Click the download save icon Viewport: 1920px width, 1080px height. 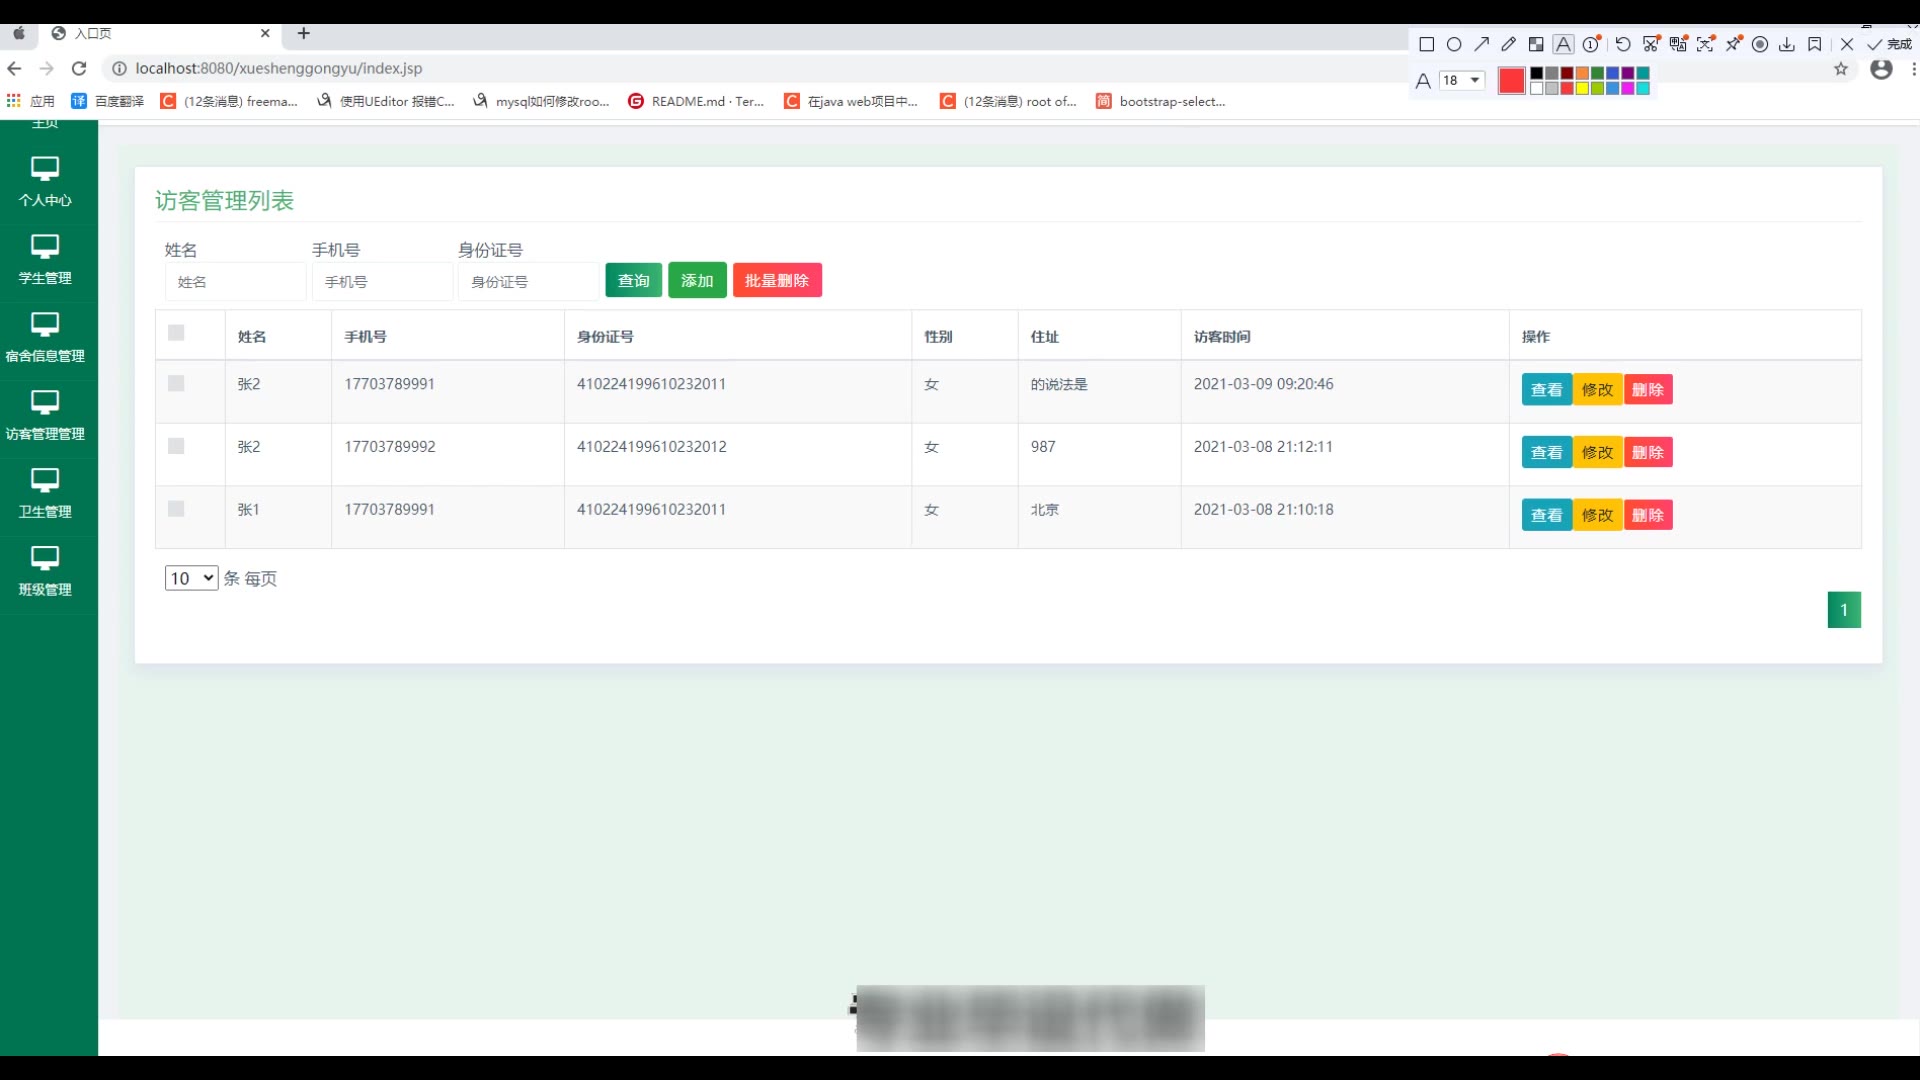(x=1787, y=44)
